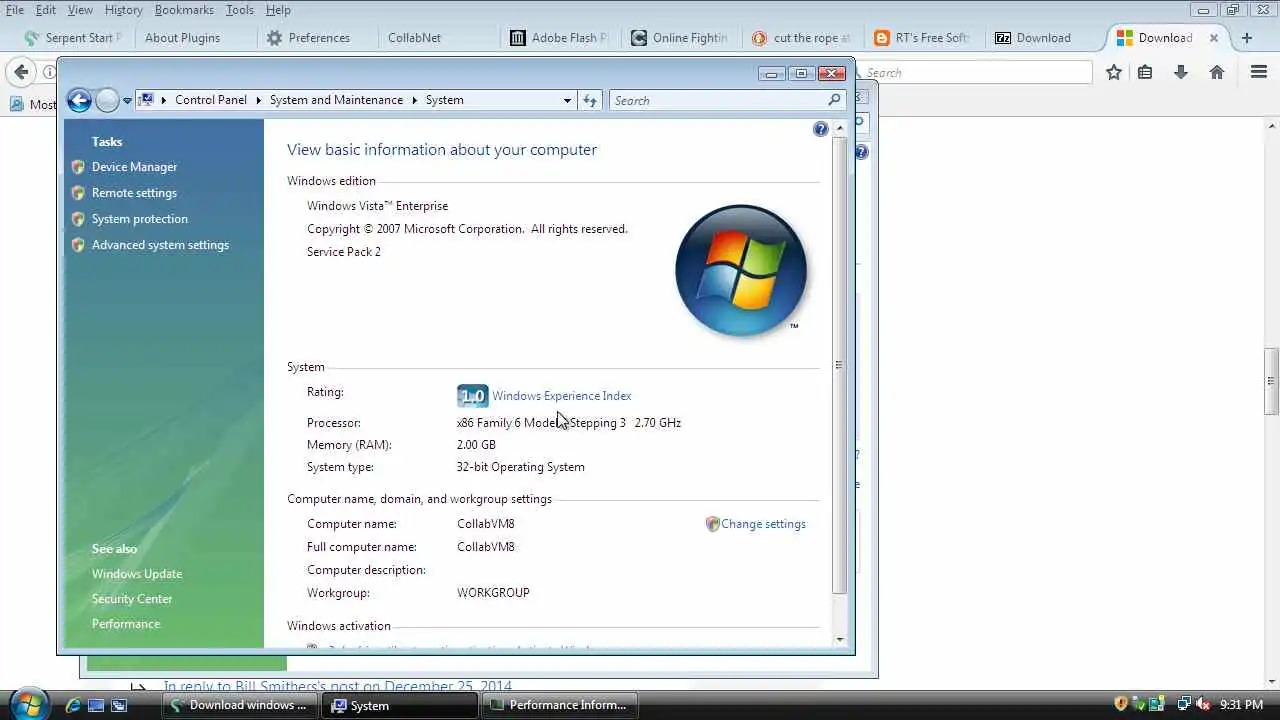1280x720 pixels.
Task: Click the network connection tray icon
Action: click(x=1184, y=705)
